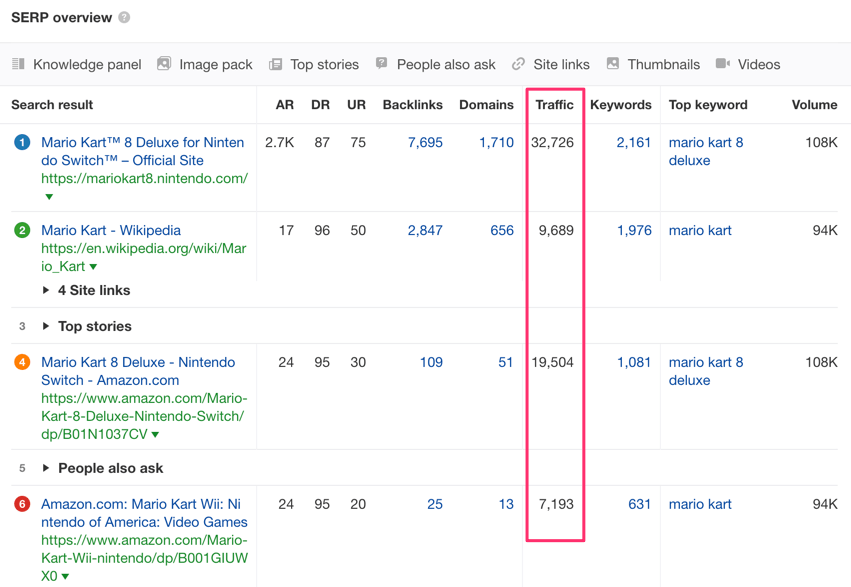
Task: Expand the Top stories row
Action: coord(87,326)
